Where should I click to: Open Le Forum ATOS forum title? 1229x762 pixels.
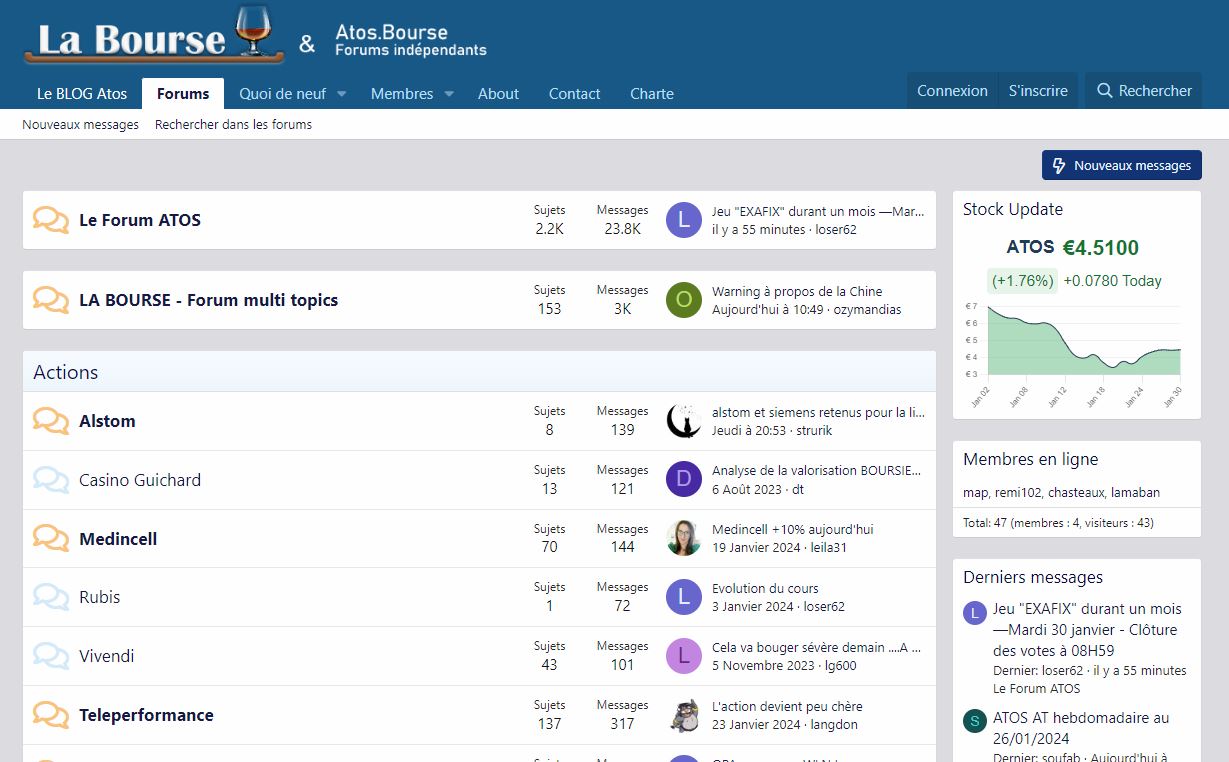tap(140, 220)
